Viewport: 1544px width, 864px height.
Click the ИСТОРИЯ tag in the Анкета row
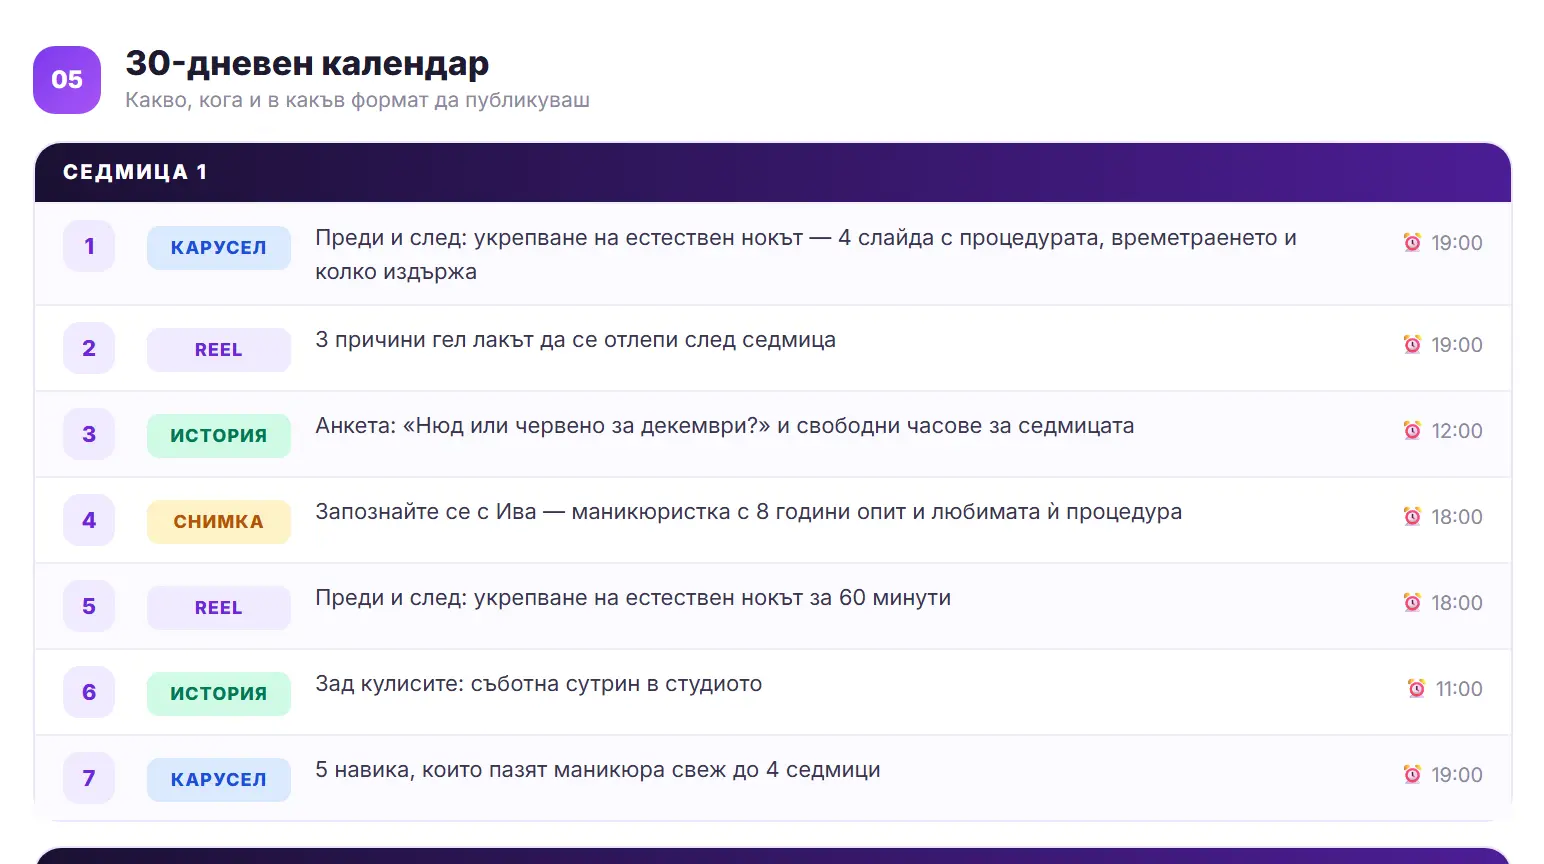[x=219, y=436]
